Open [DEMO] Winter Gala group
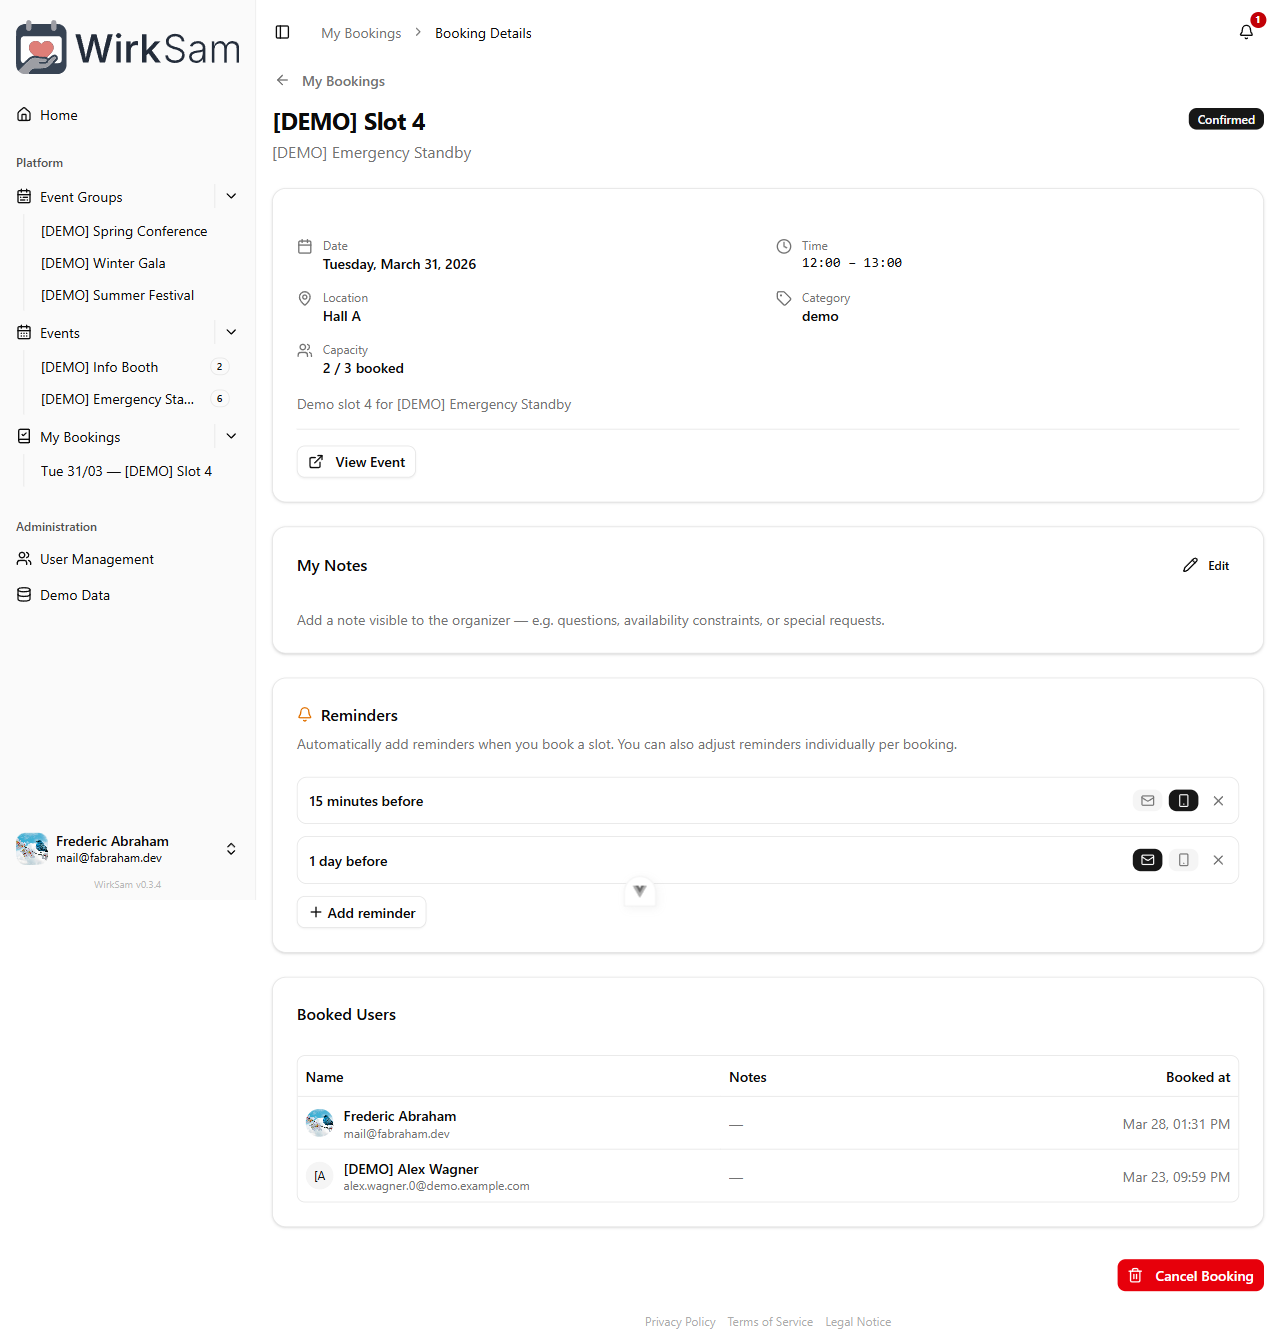The height and width of the screenshot is (1335, 1270). coord(103,263)
